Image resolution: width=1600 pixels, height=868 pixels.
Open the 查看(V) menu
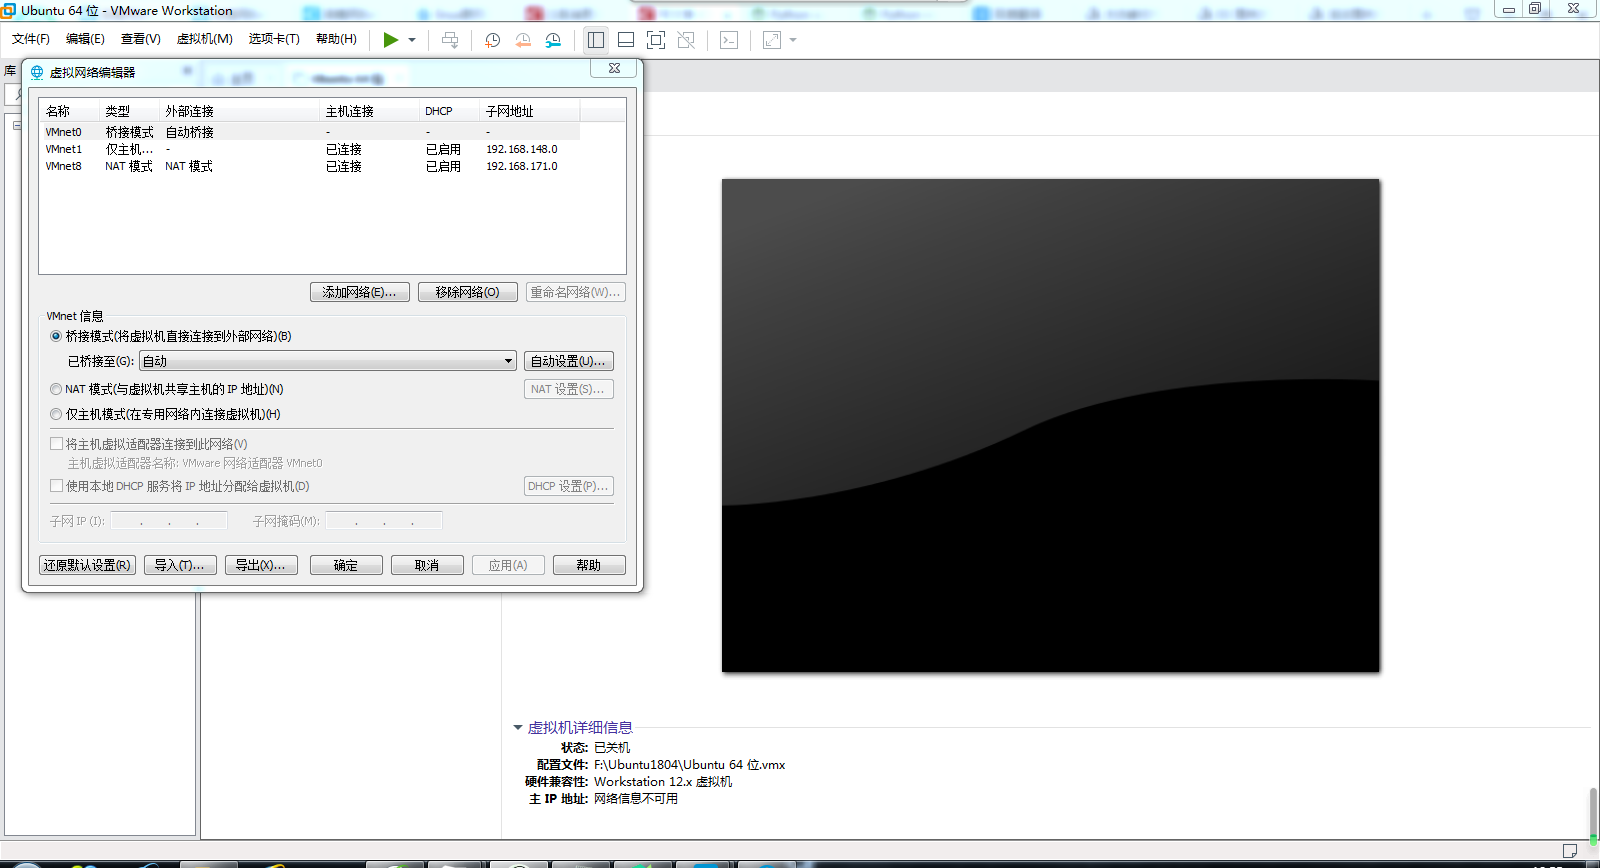coord(141,39)
